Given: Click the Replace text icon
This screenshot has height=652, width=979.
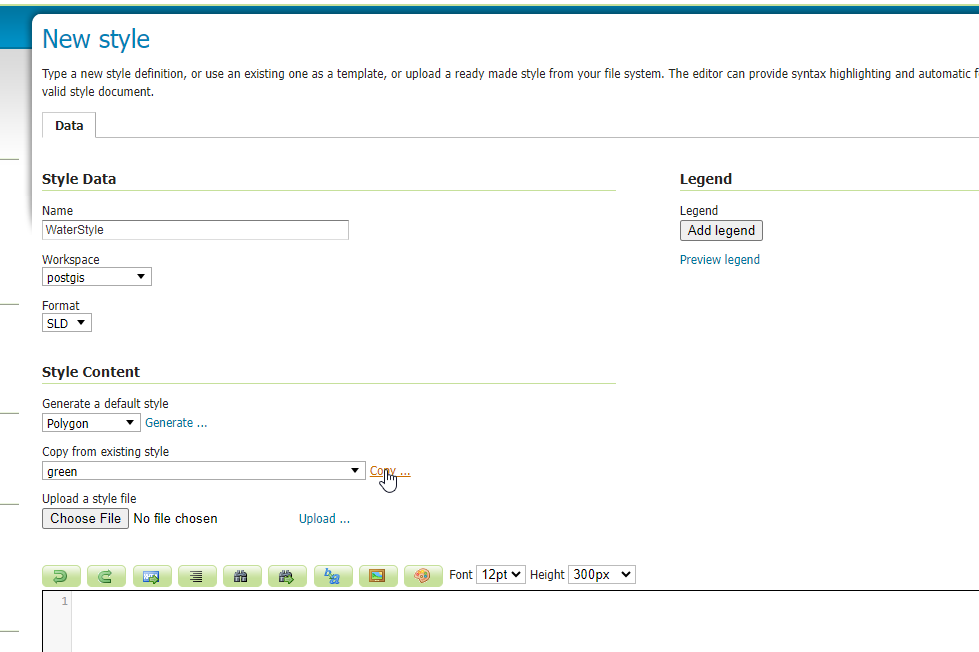Looking at the screenshot, I should pyautogui.click(x=333, y=576).
